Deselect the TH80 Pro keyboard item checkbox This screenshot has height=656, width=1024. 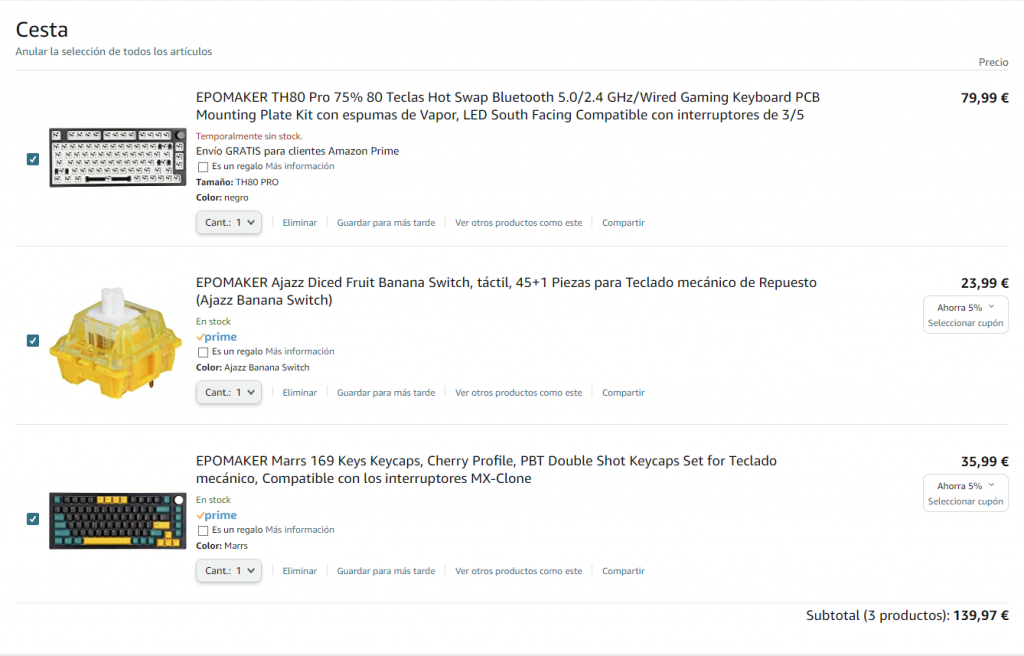point(33,159)
